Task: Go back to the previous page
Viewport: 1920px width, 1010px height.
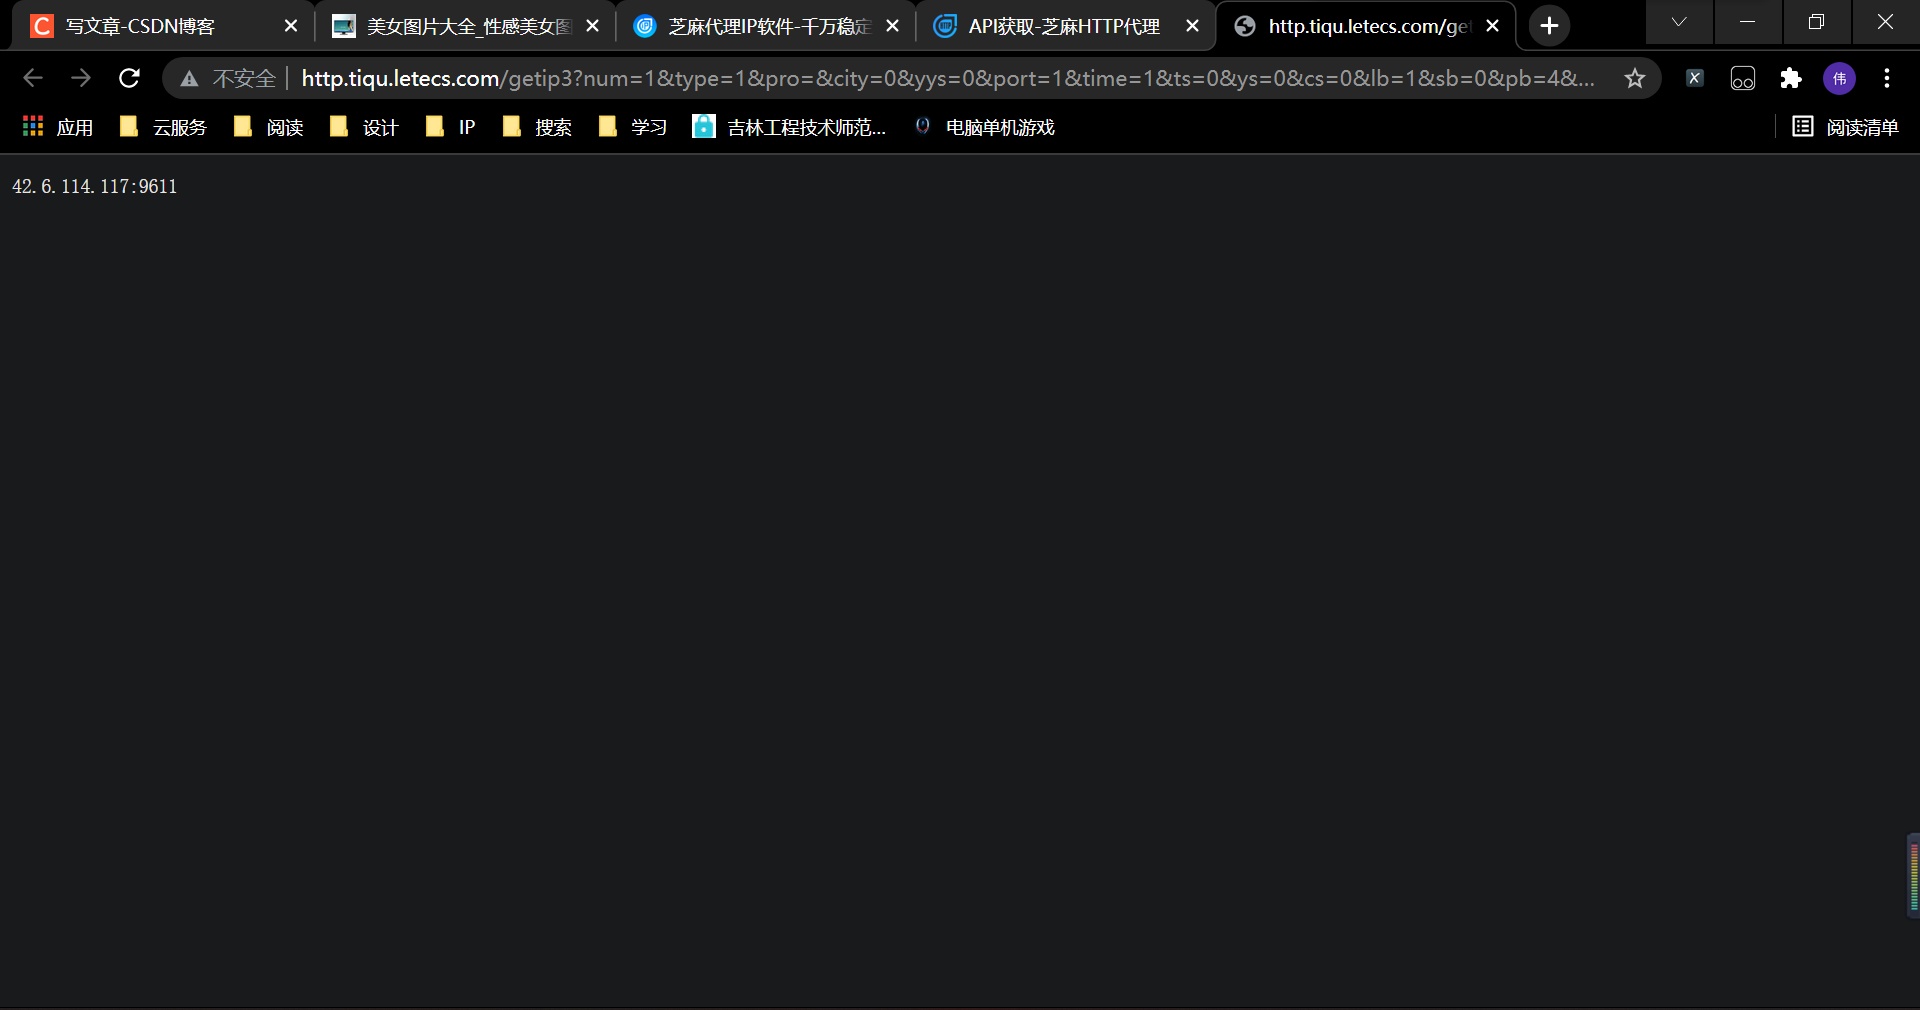Action: tap(33, 78)
